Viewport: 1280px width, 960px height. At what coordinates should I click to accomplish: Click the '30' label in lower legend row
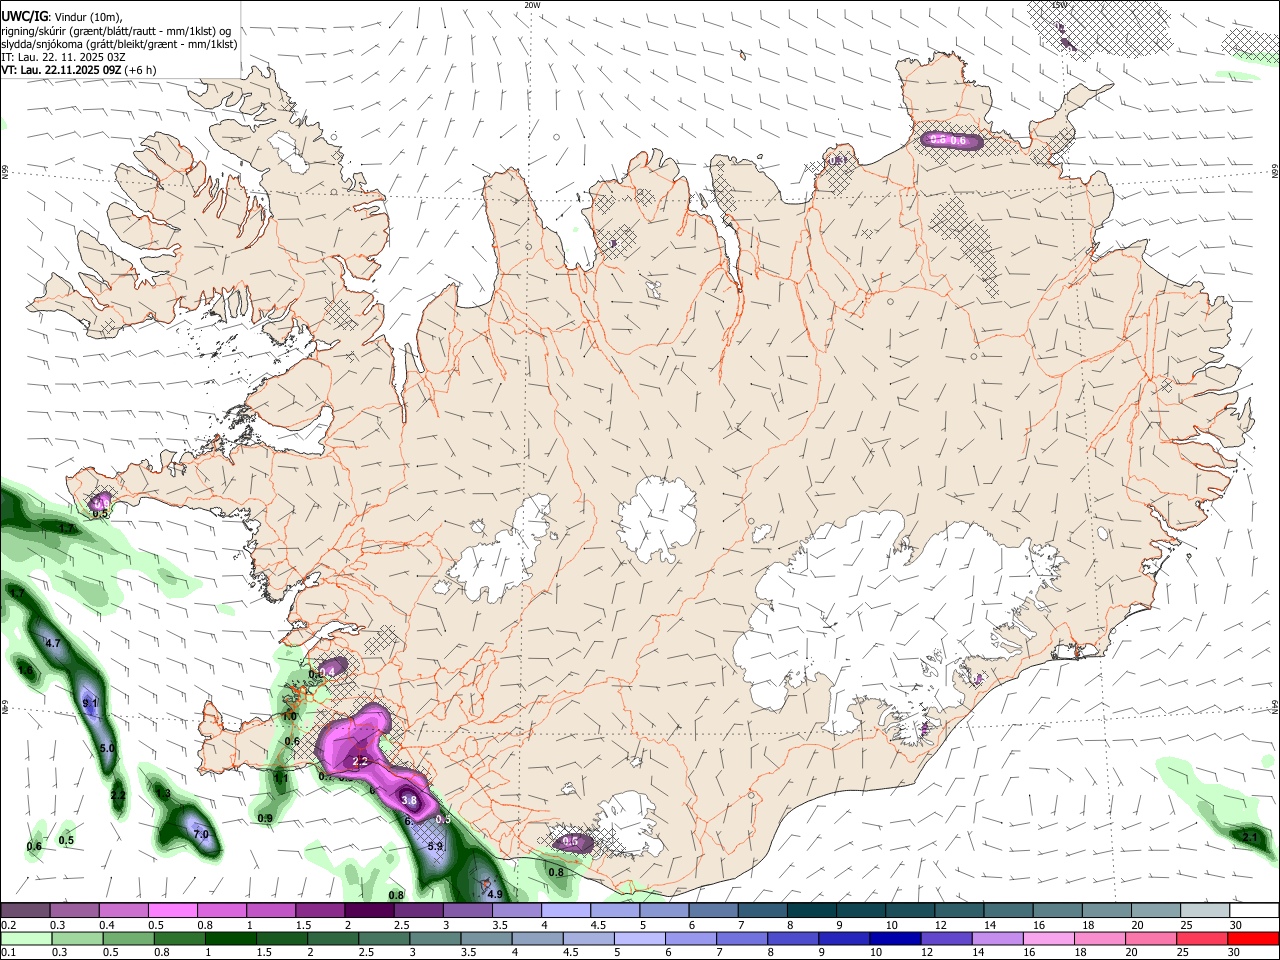click(x=1236, y=953)
